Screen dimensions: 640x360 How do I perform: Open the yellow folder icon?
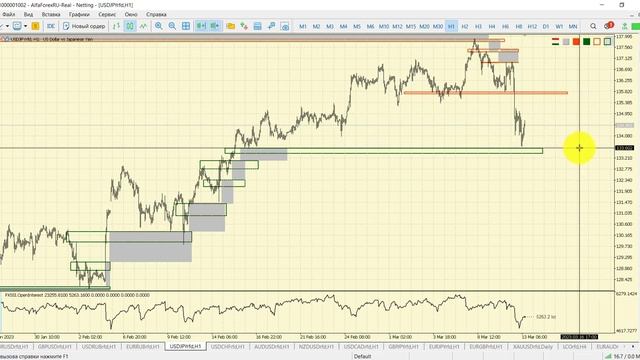[x=231, y=26]
